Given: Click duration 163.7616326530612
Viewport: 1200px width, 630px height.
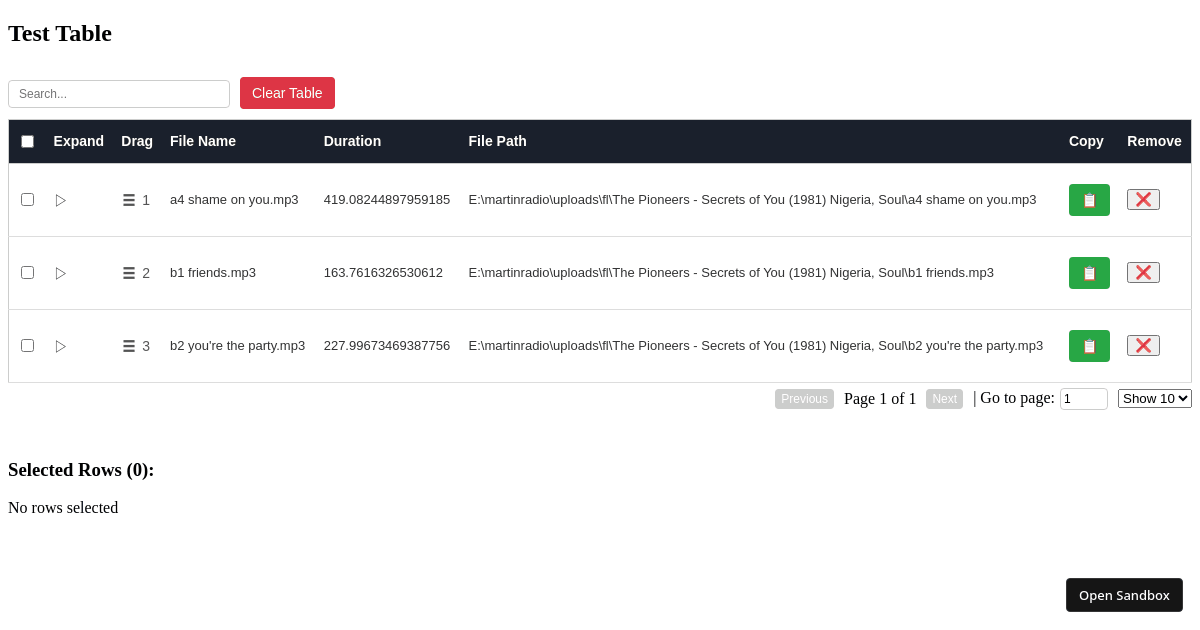Looking at the screenshot, I should tap(383, 273).
